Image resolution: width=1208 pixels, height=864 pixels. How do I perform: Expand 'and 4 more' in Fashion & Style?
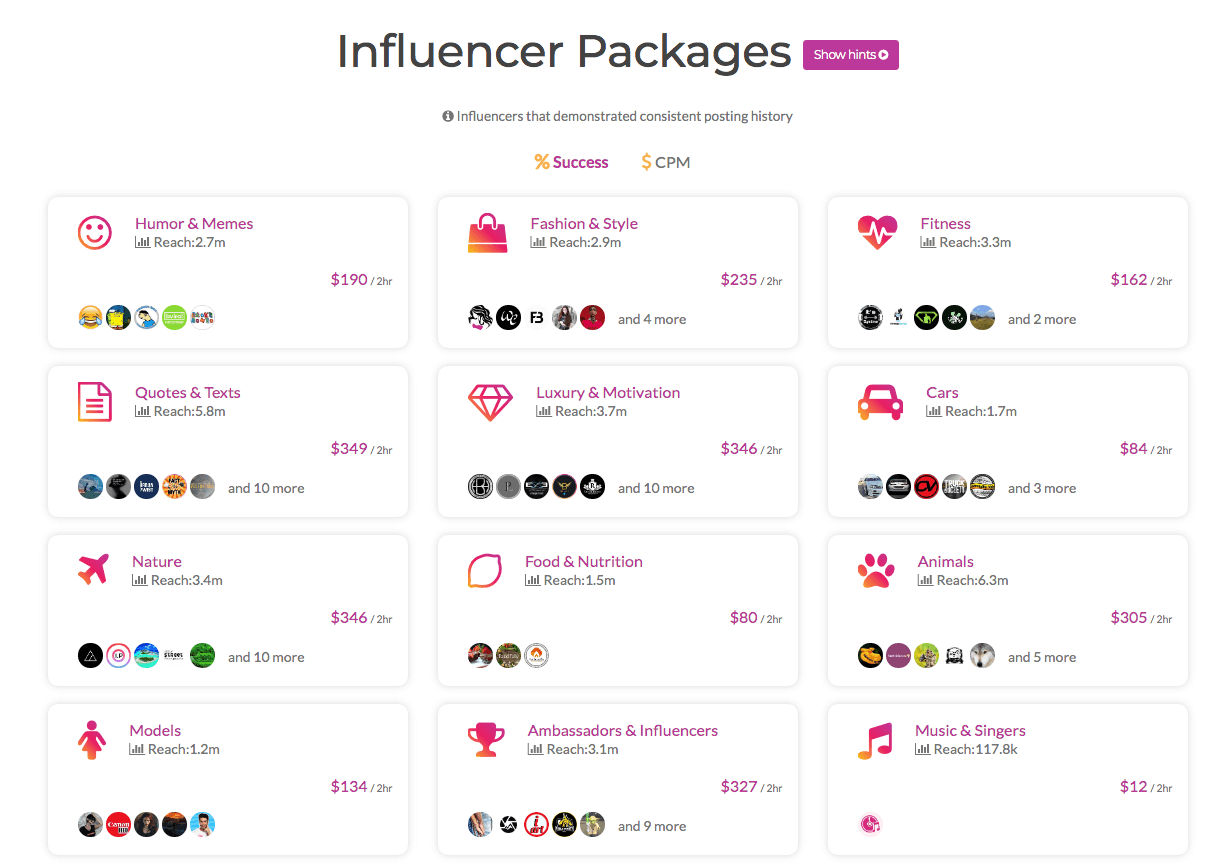(x=652, y=319)
